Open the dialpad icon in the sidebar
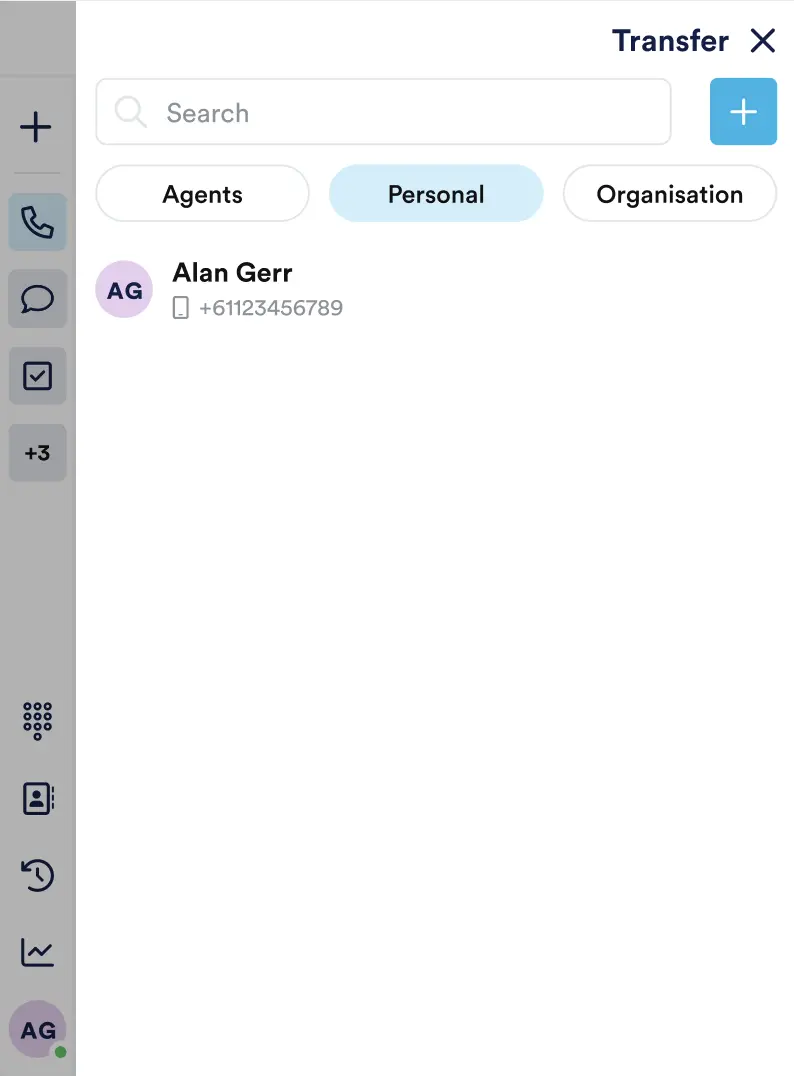Screen dimensions: 794x1076 pyautogui.click(x=37, y=721)
